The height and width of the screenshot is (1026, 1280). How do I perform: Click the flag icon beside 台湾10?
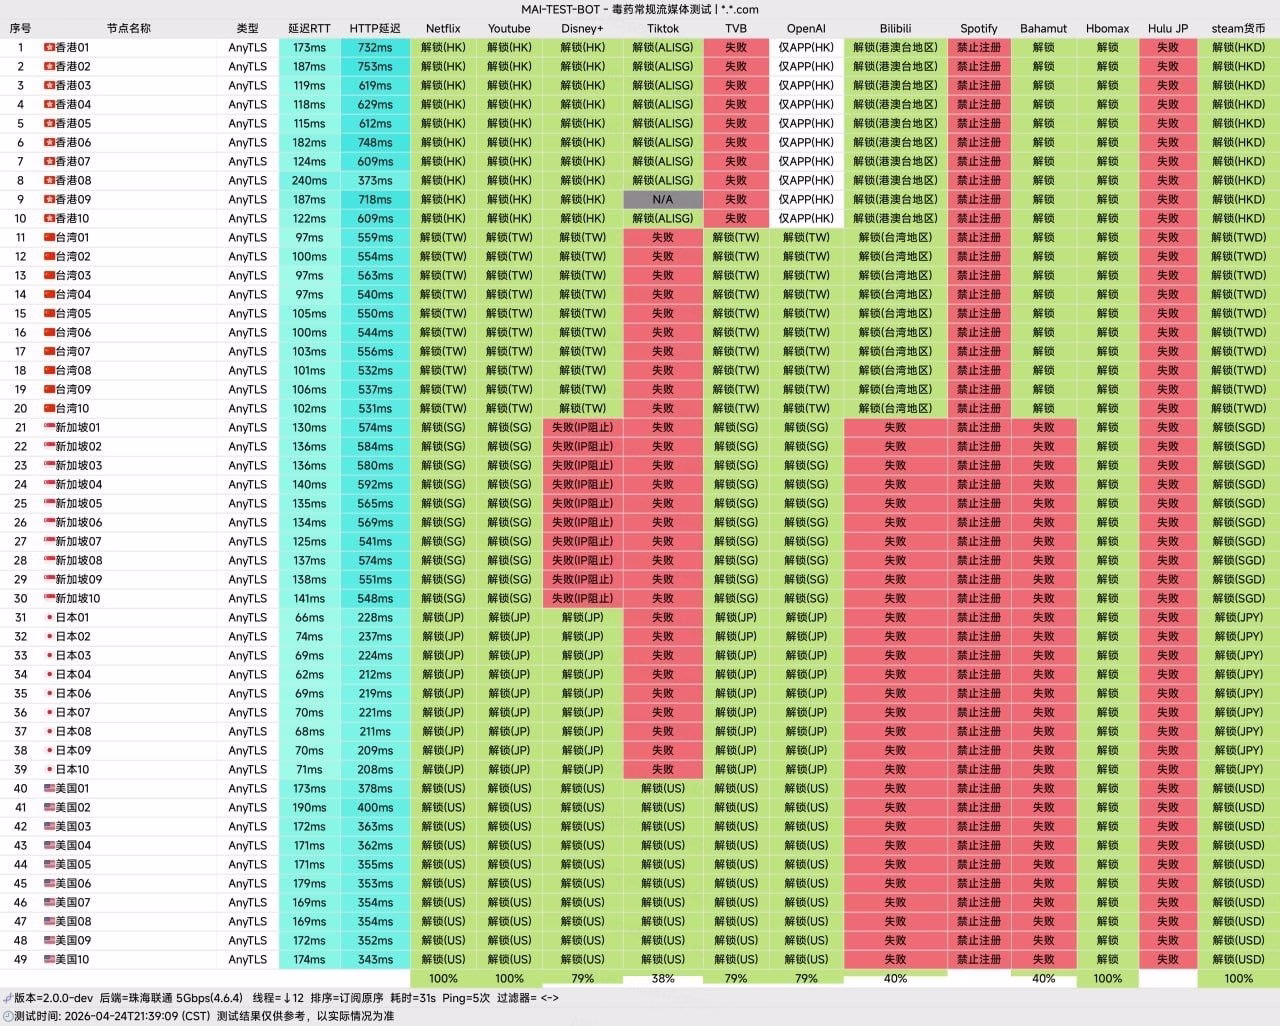(49, 408)
